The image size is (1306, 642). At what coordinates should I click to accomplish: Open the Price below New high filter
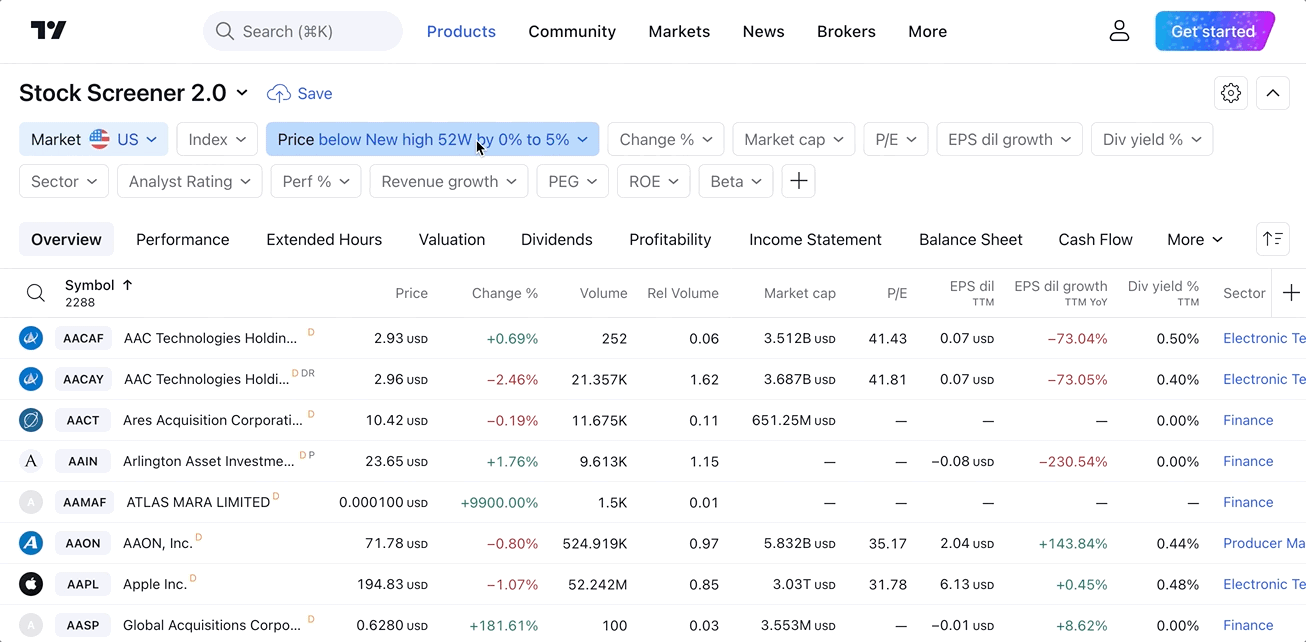[432, 139]
